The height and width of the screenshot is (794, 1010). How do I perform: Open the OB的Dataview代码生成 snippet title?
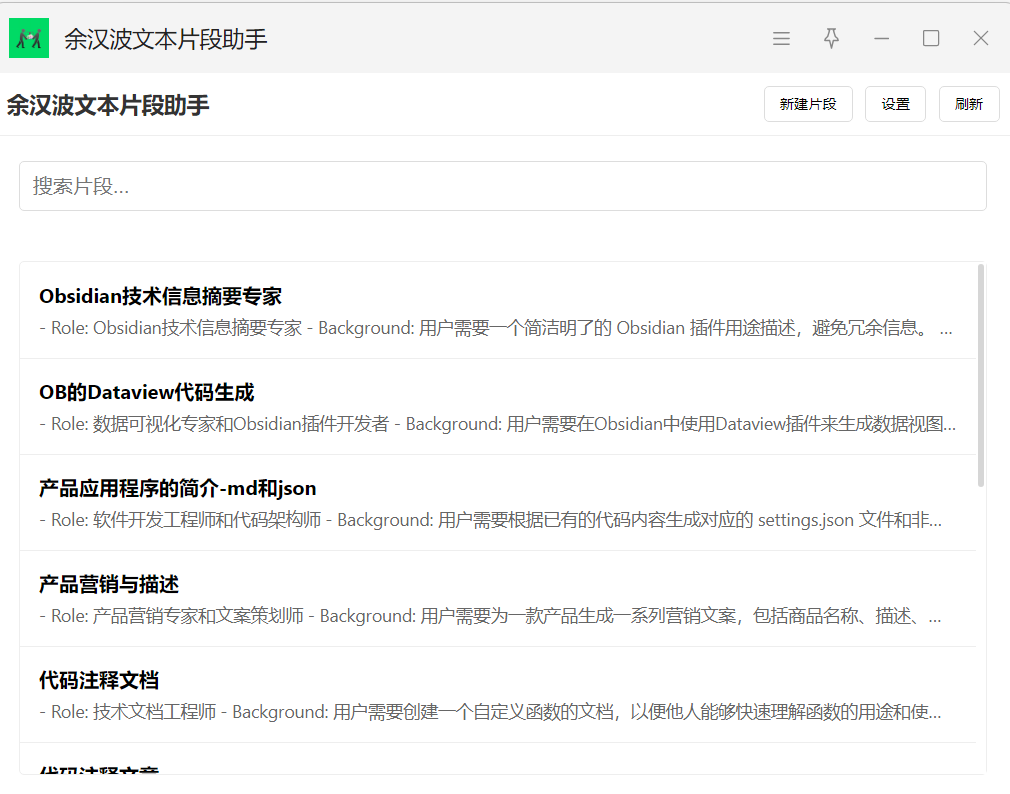pyautogui.click(x=146, y=392)
